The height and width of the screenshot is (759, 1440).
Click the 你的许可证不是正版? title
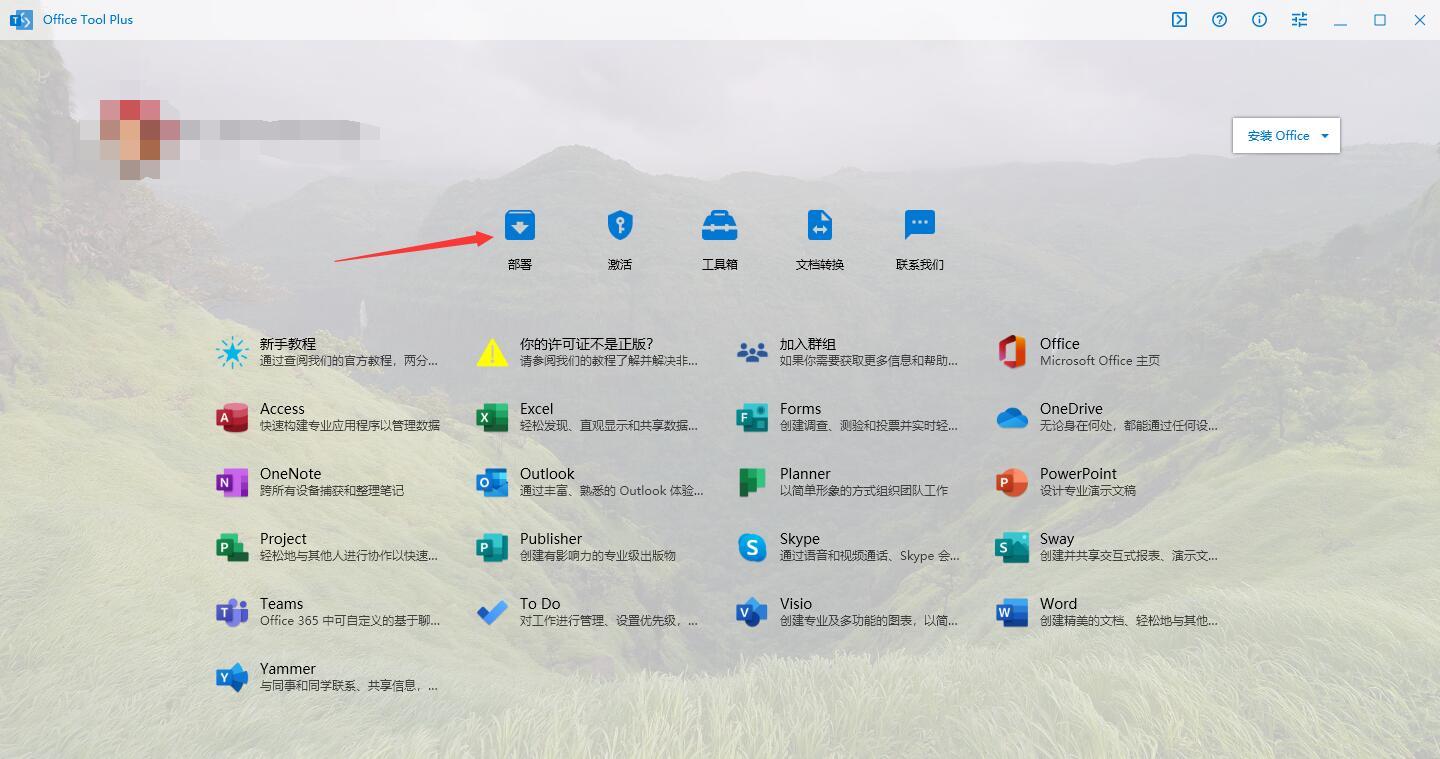586,344
